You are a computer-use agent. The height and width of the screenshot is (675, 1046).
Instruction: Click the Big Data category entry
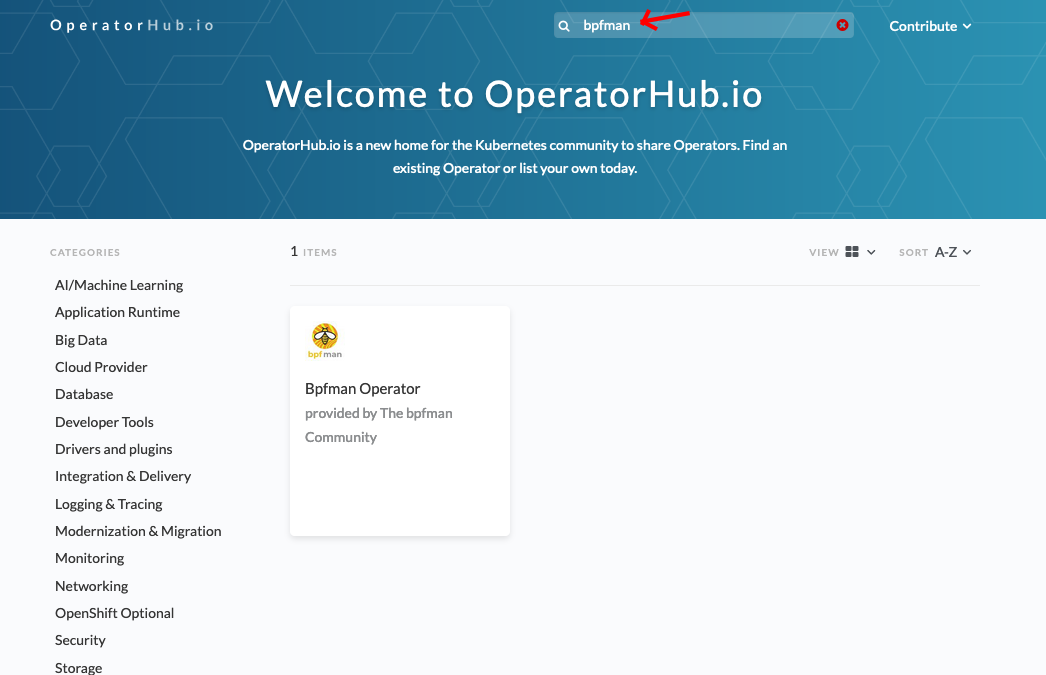81,339
